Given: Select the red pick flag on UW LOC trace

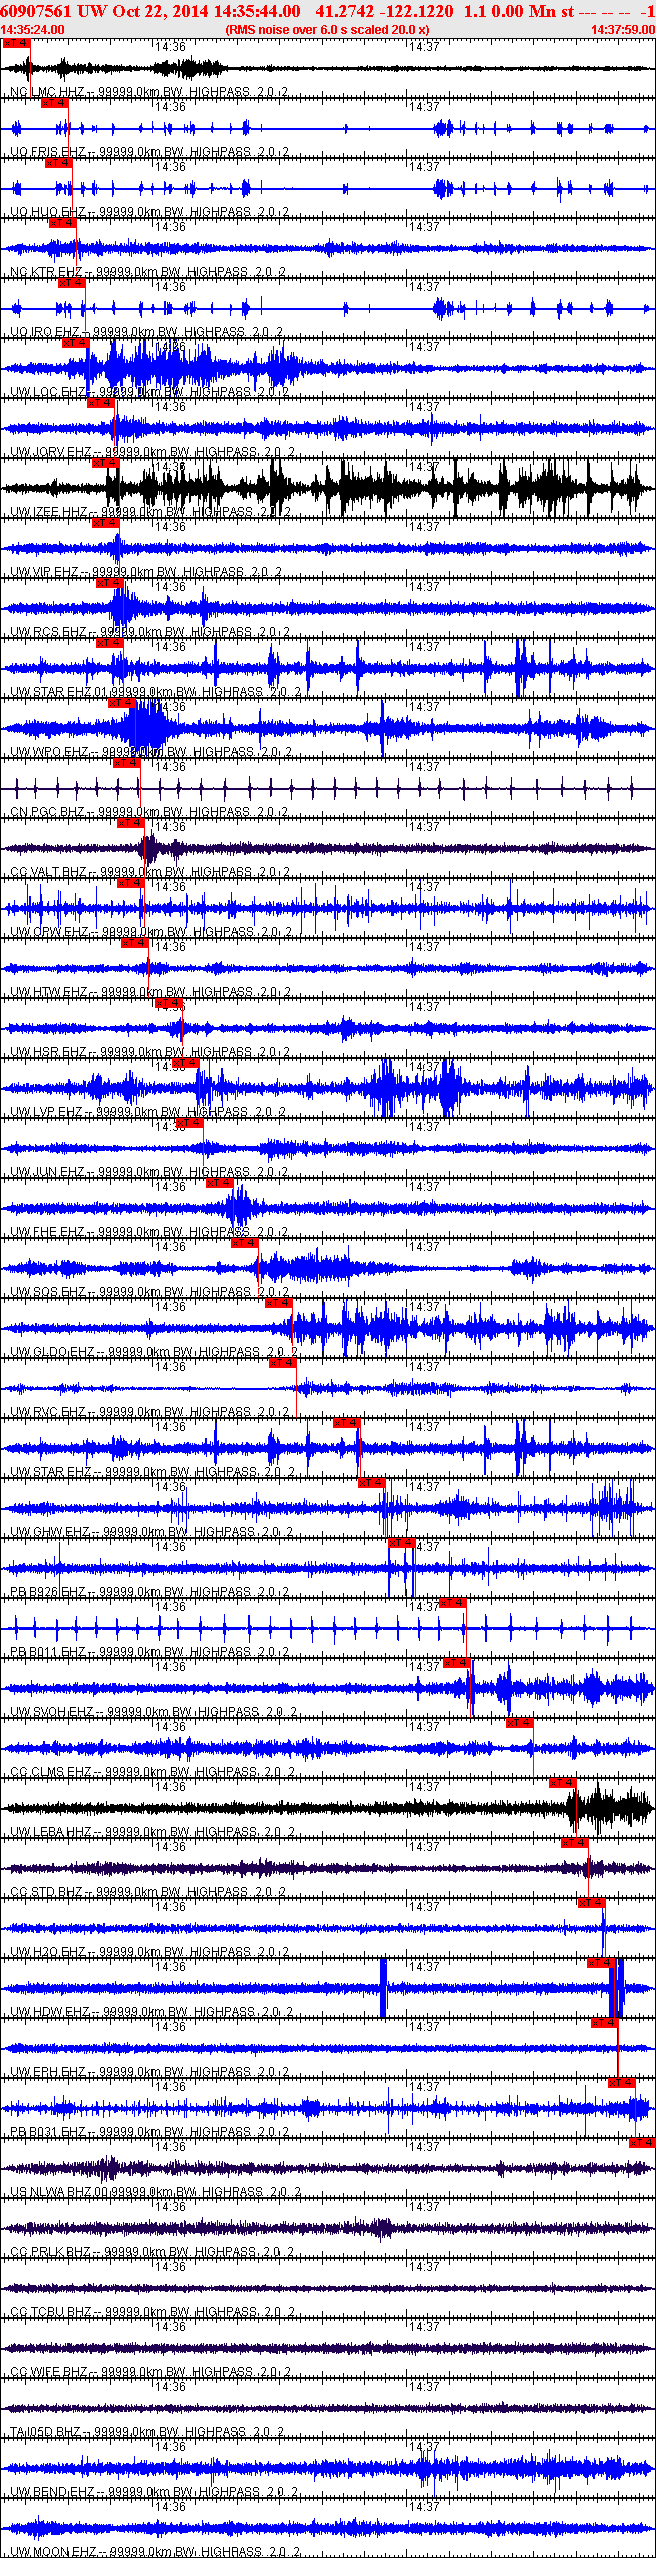Looking at the screenshot, I should pyautogui.click(x=75, y=343).
